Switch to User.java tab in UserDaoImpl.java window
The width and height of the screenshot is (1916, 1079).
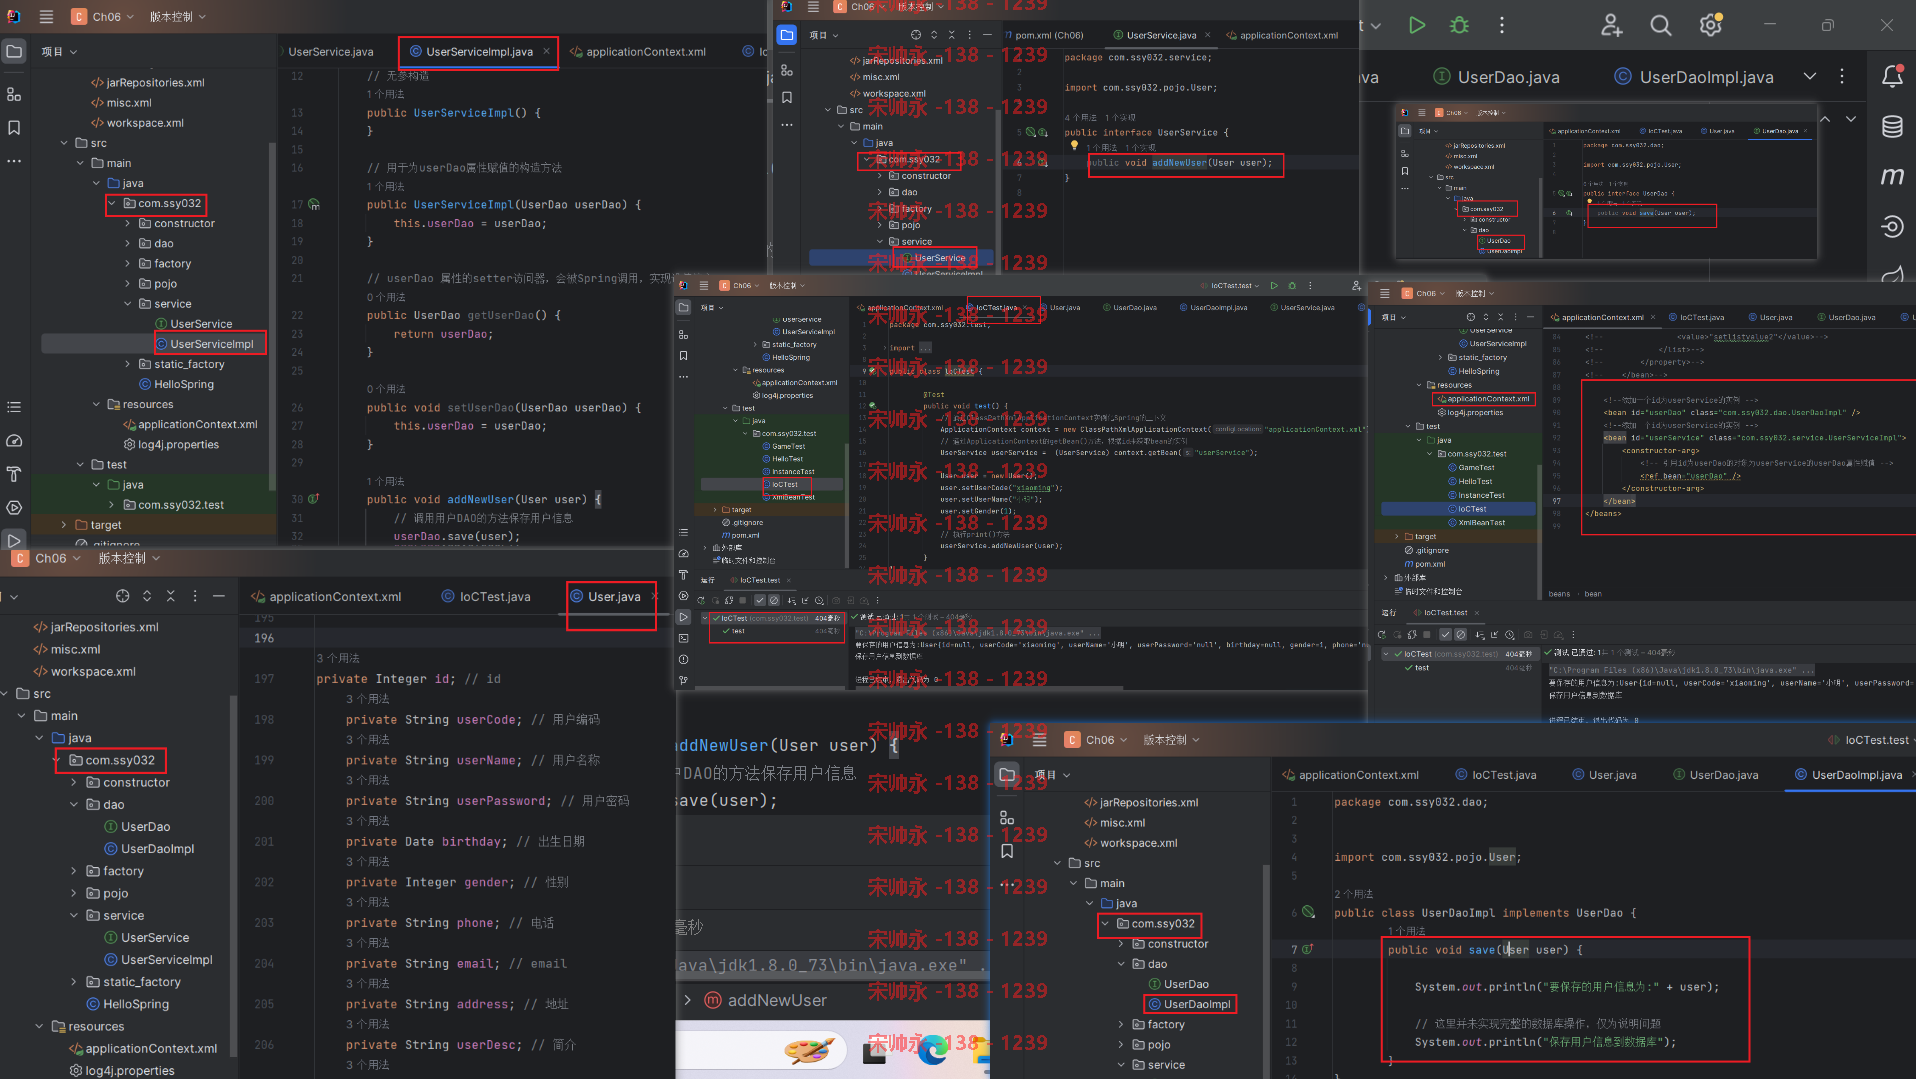1603,774
